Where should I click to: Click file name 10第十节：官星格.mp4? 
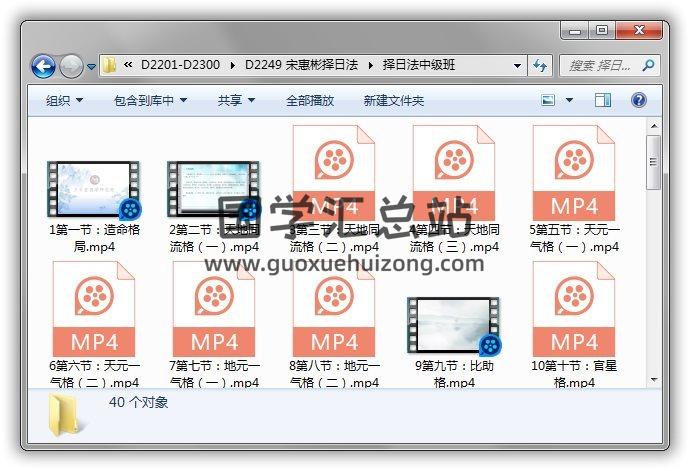574,374
